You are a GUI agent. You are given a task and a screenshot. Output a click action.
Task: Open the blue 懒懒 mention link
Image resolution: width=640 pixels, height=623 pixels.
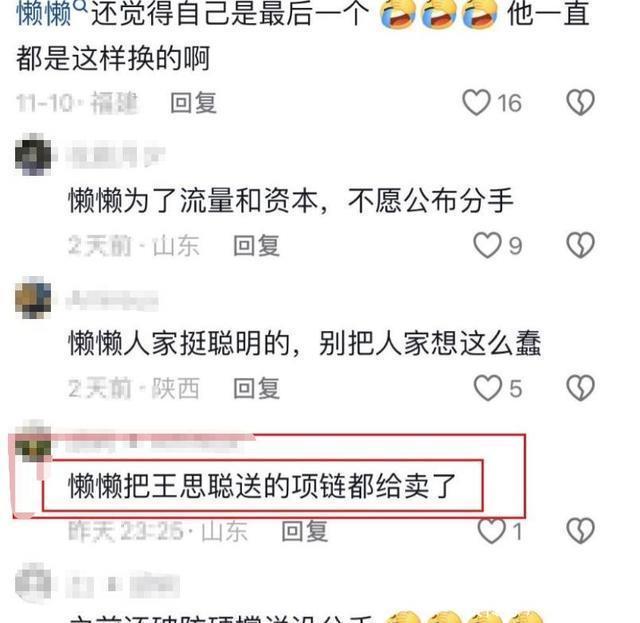click(x=44, y=13)
